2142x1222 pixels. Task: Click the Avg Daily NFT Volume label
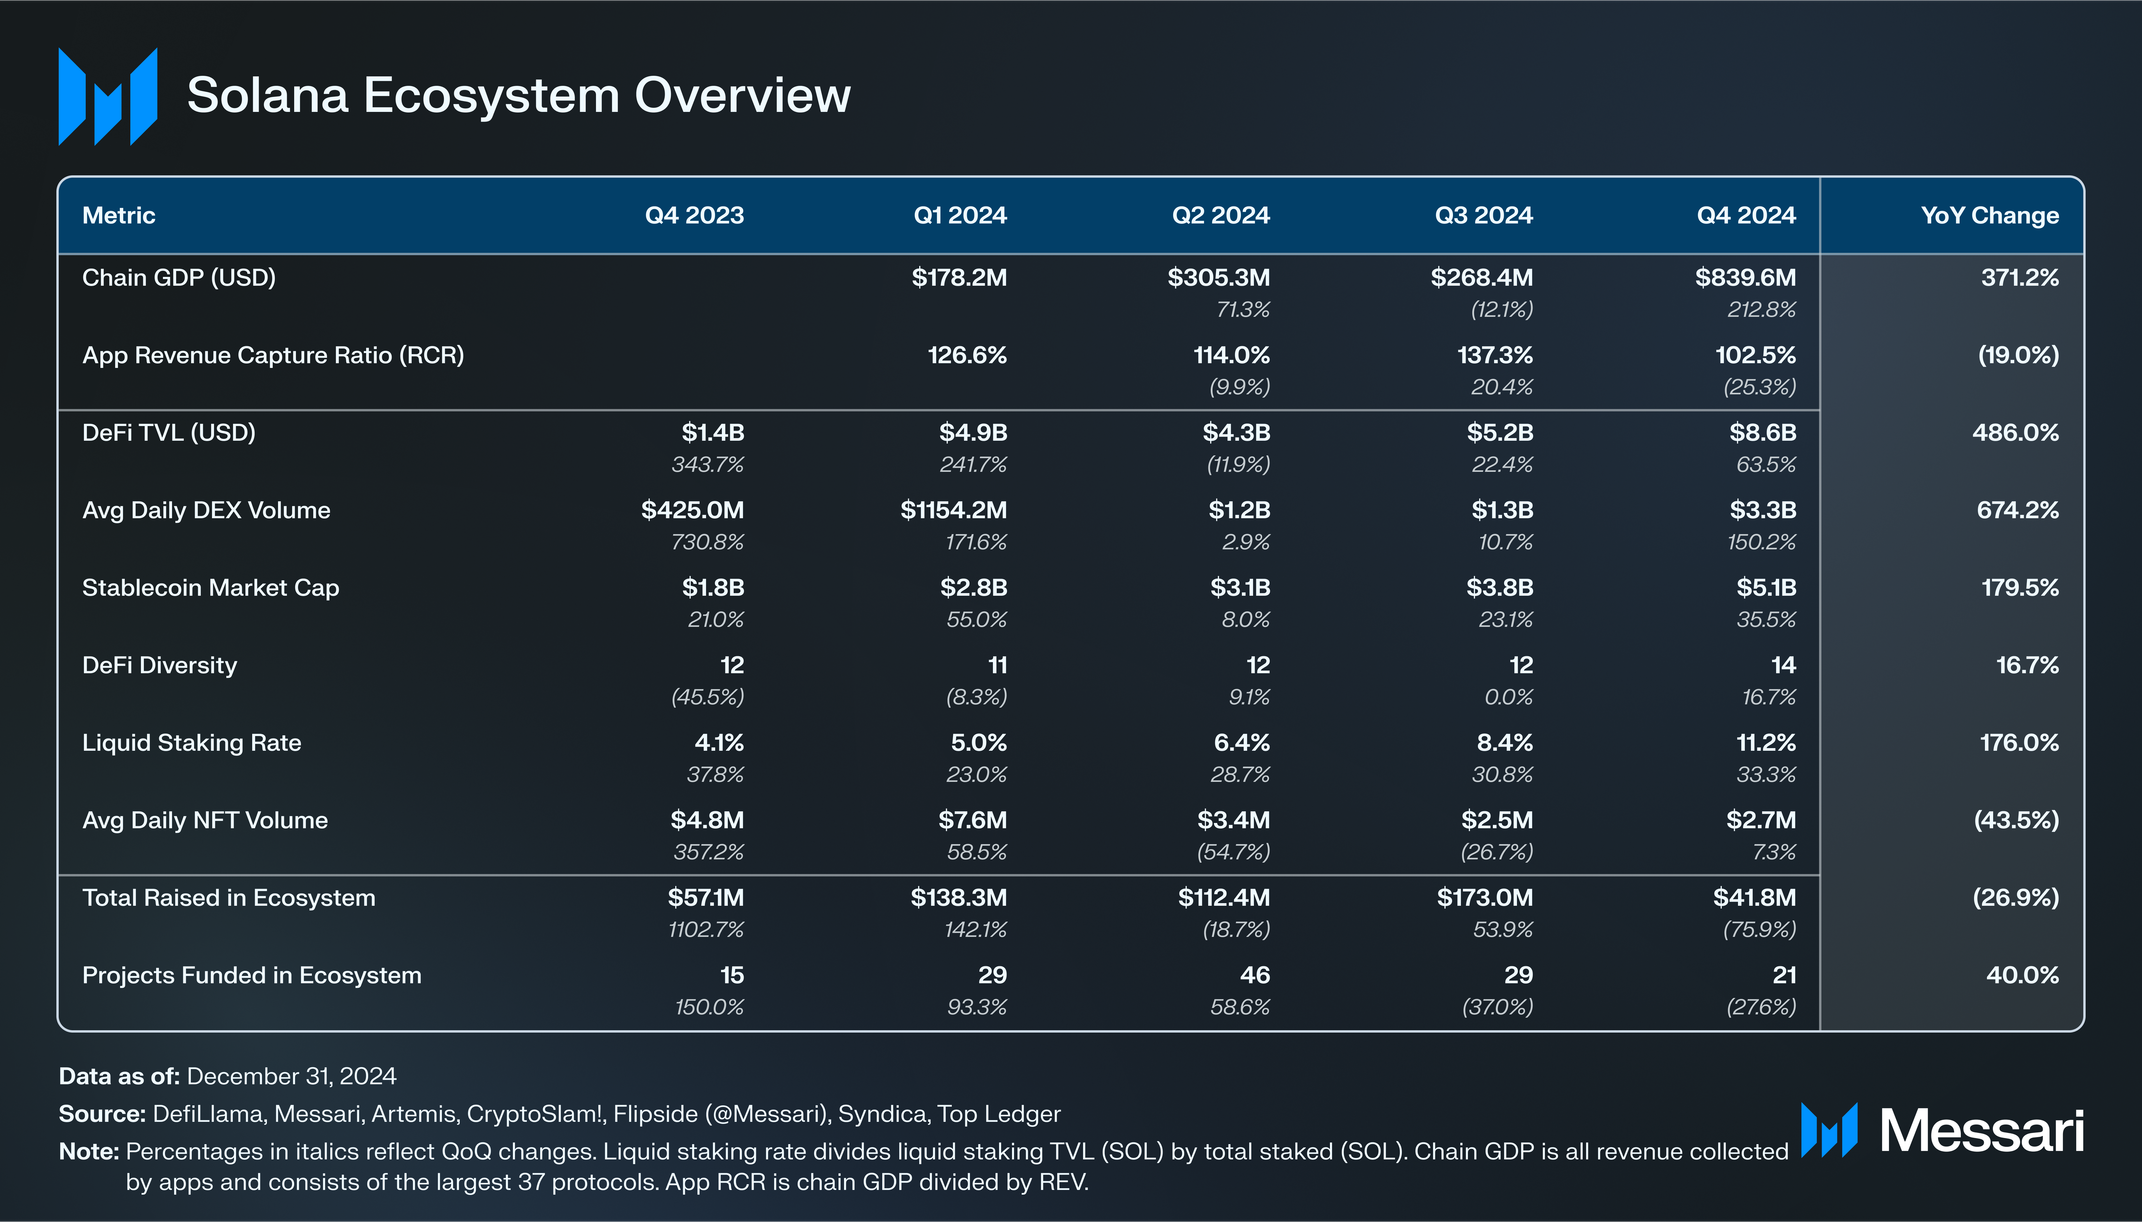coord(205,821)
